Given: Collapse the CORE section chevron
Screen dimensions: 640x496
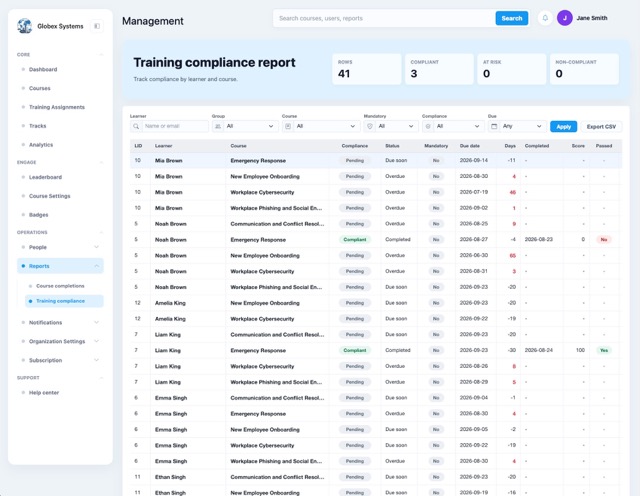Looking at the screenshot, I should pyautogui.click(x=101, y=55).
